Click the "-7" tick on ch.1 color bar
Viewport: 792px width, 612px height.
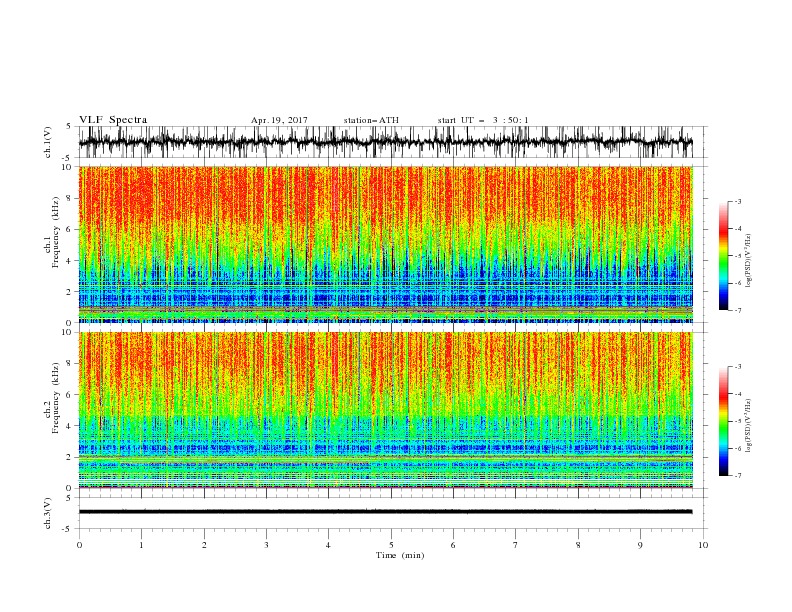(737, 310)
